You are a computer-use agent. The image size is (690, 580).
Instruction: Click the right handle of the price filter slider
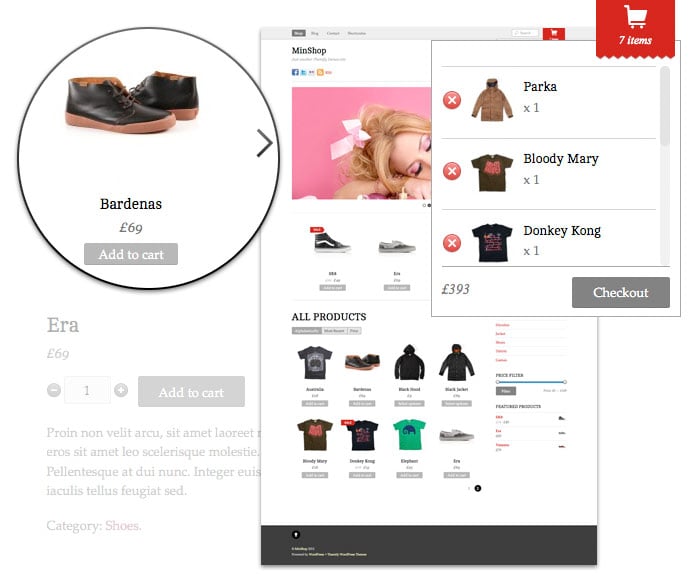[x=565, y=382]
